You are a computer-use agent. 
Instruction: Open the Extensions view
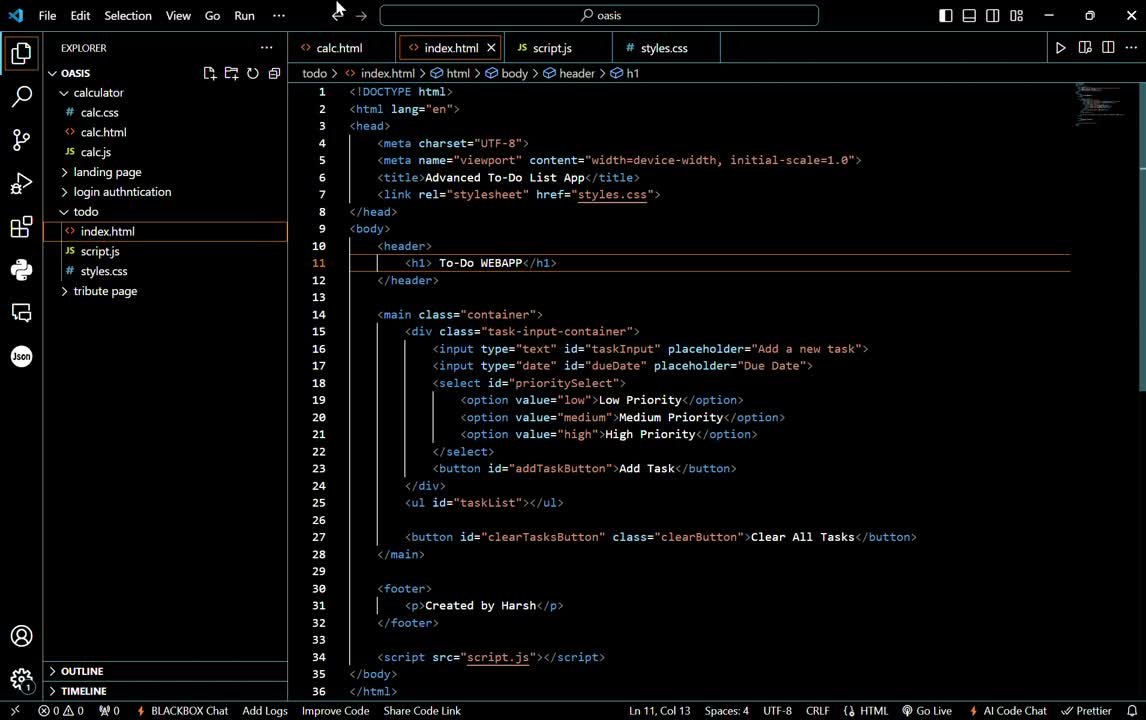point(21,228)
